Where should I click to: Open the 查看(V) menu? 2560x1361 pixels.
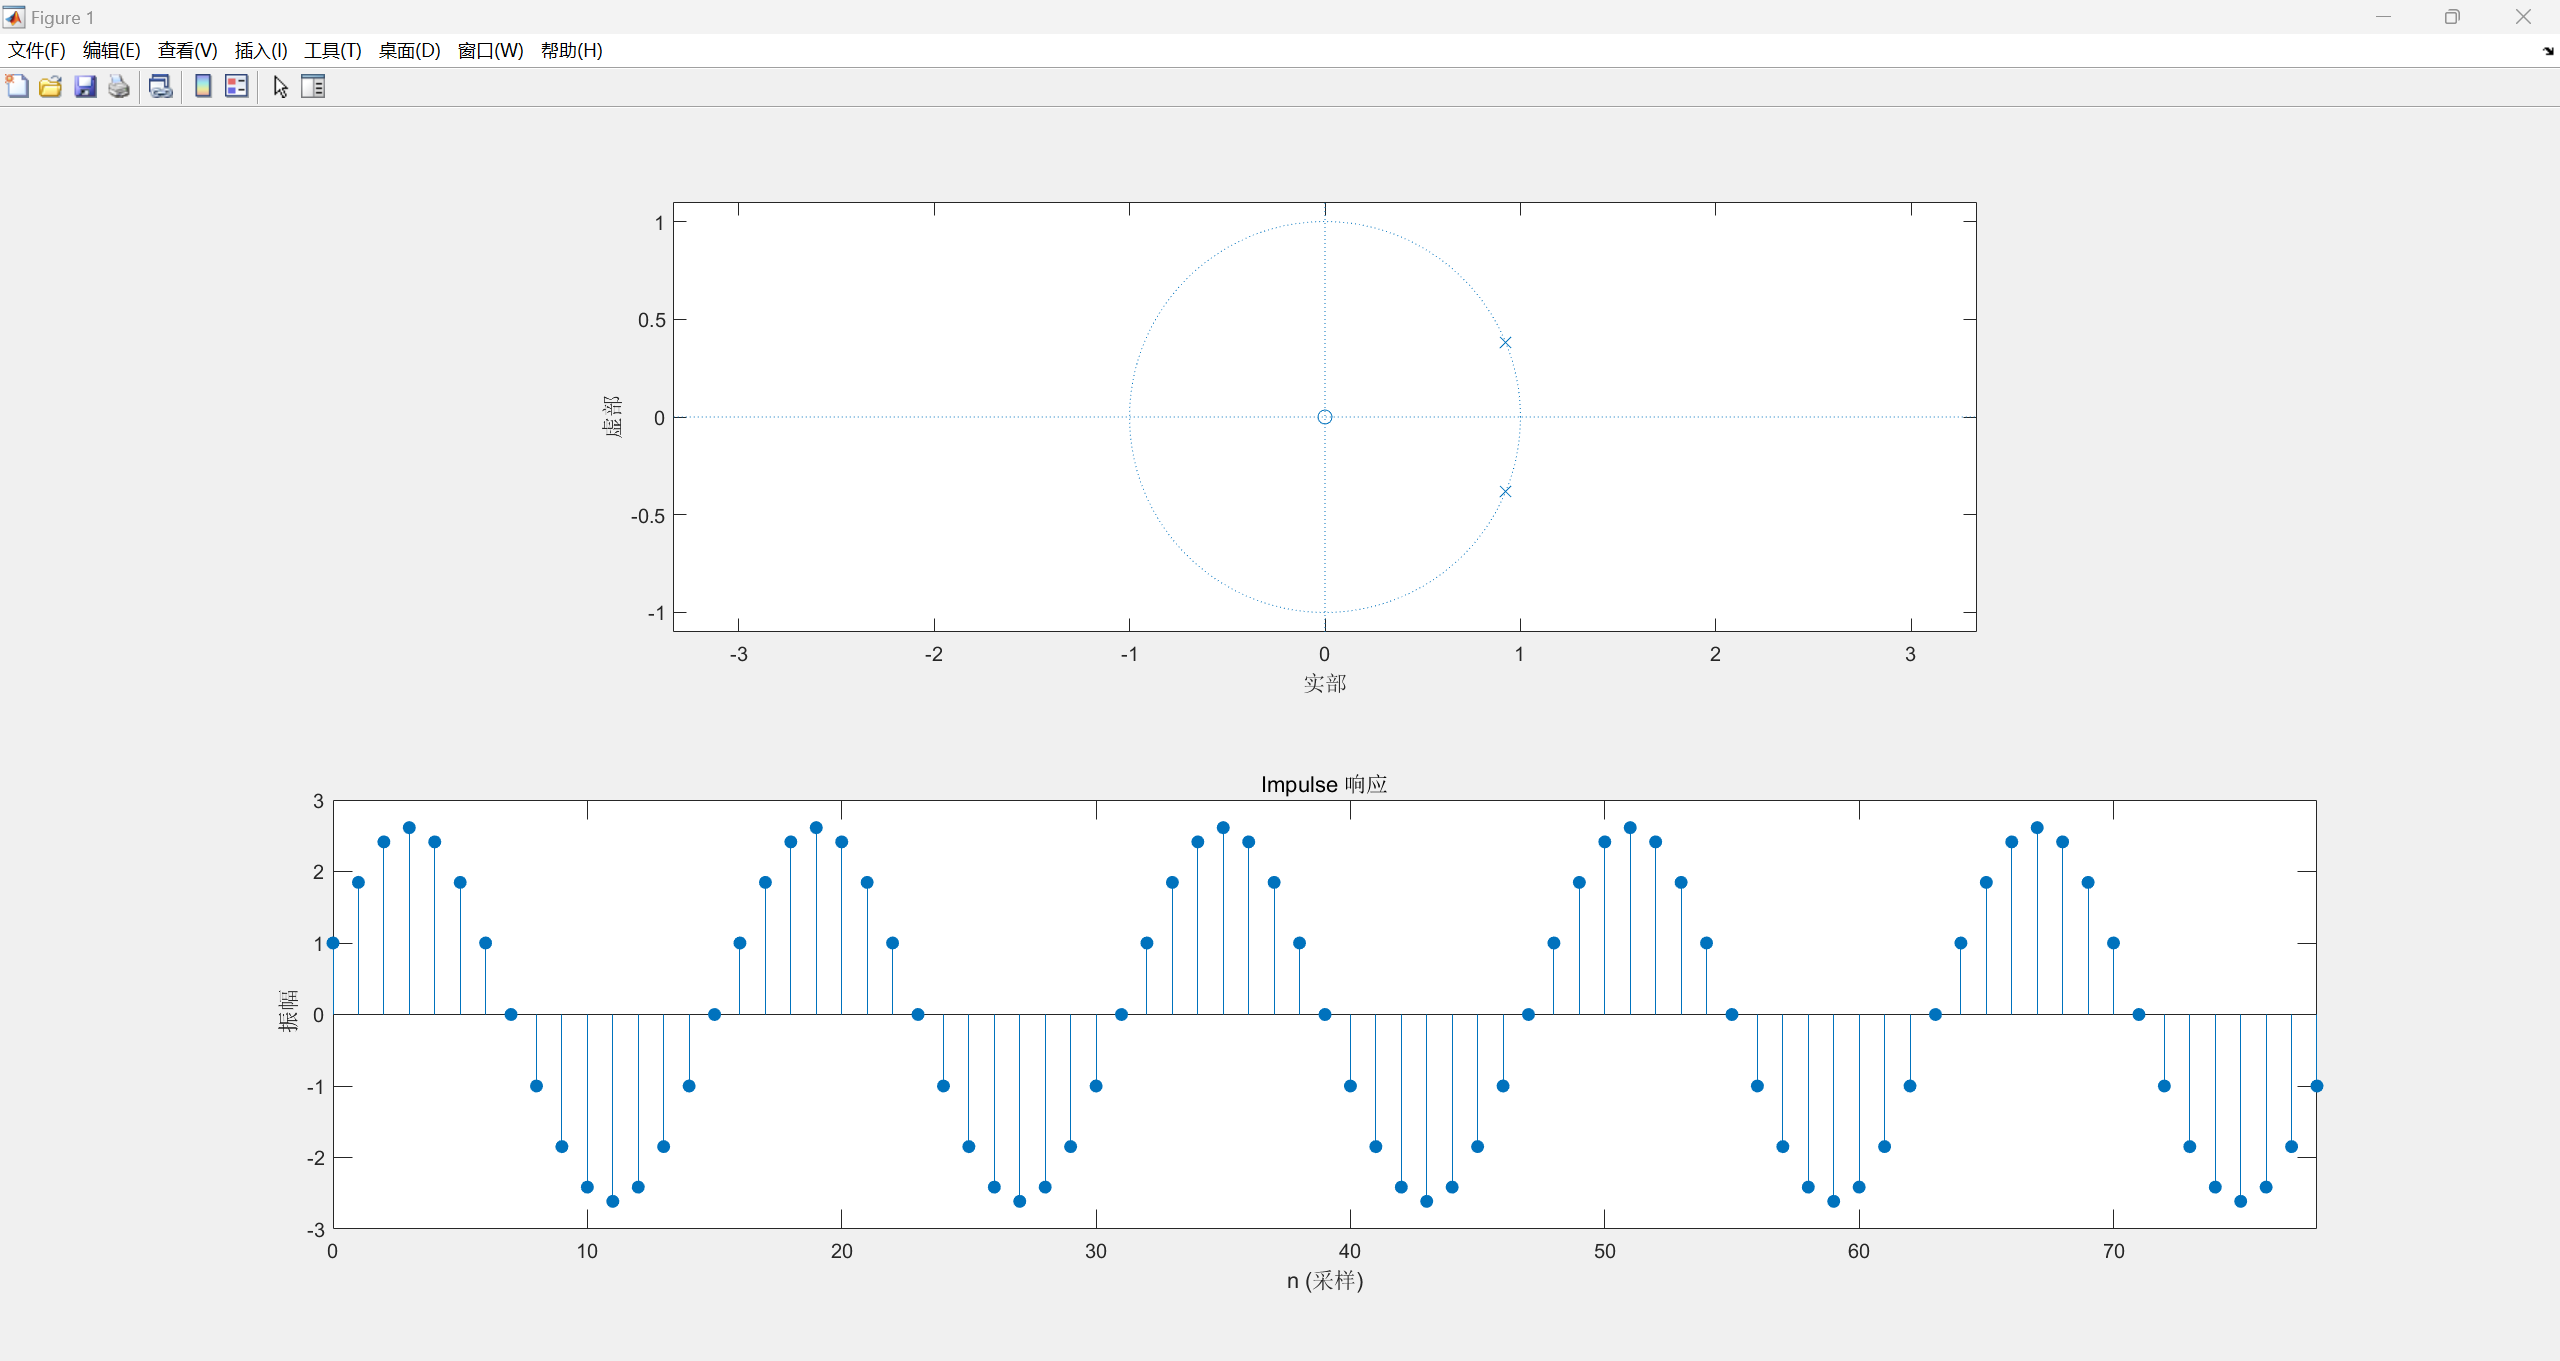pyautogui.click(x=187, y=50)
